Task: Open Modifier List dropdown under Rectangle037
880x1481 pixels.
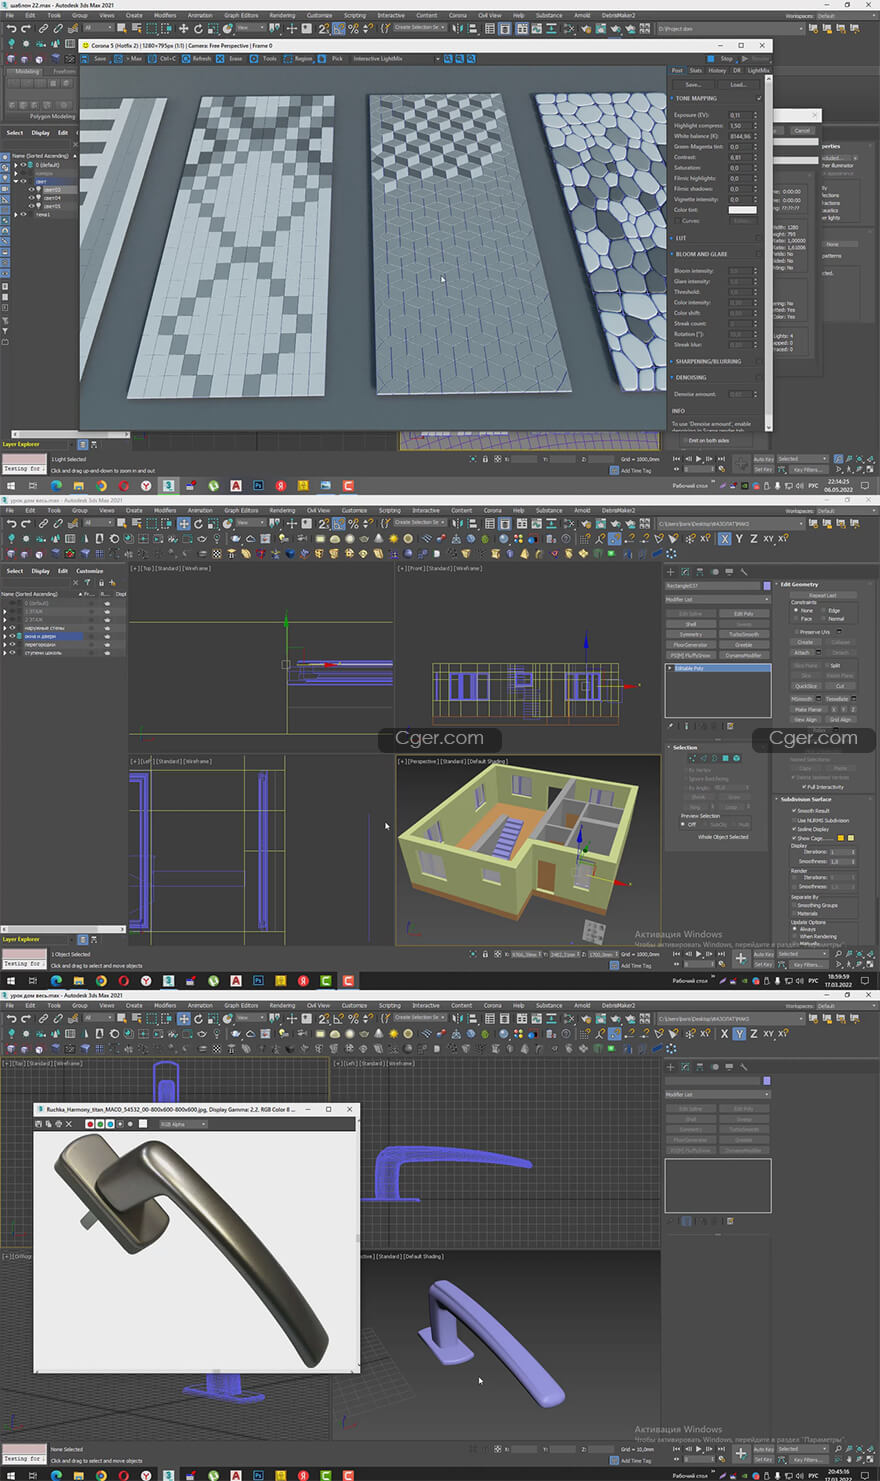Action: (718, 599)
